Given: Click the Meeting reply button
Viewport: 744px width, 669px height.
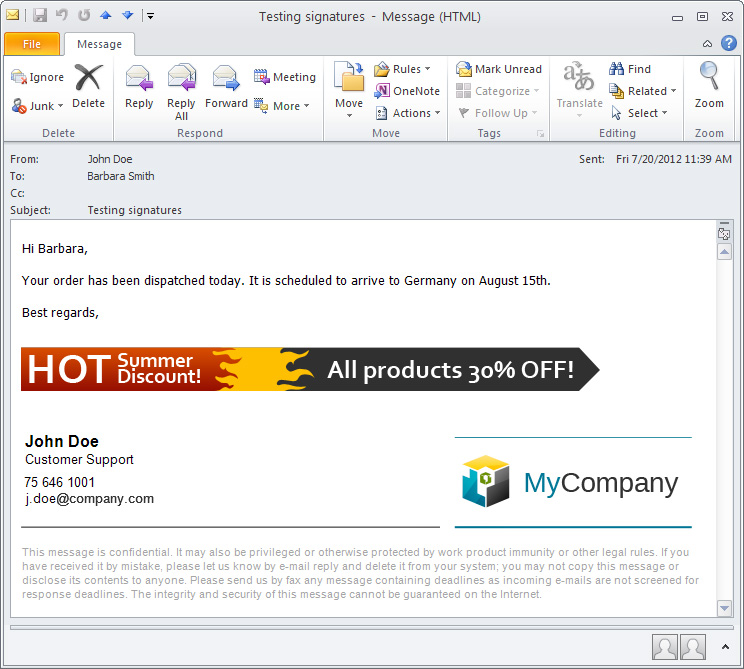Looking at the screenshot, I should tap(285, 77).
